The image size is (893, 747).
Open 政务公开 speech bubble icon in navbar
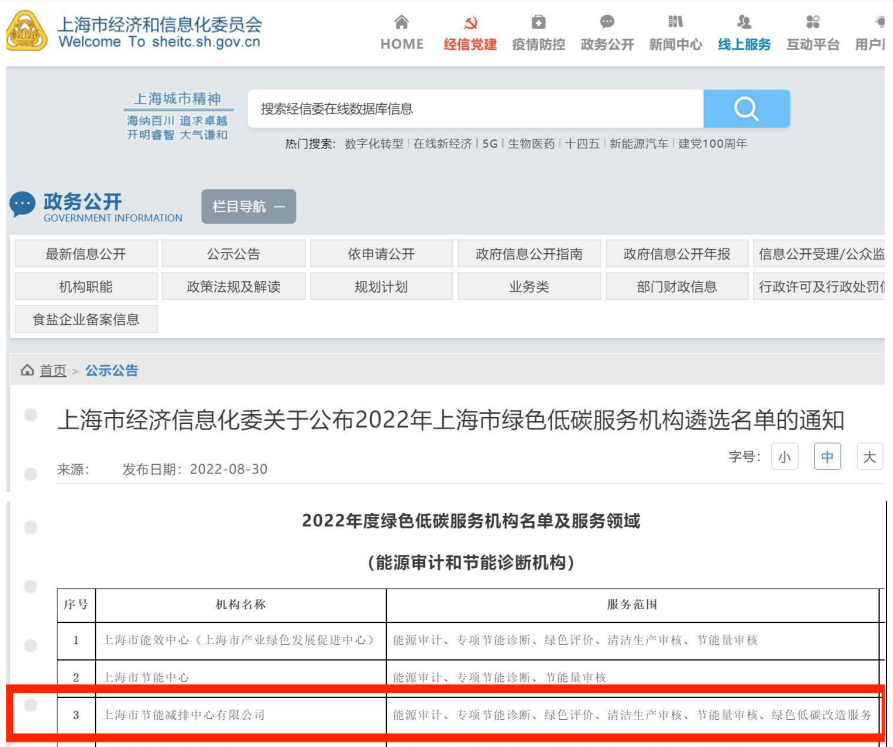607,22
